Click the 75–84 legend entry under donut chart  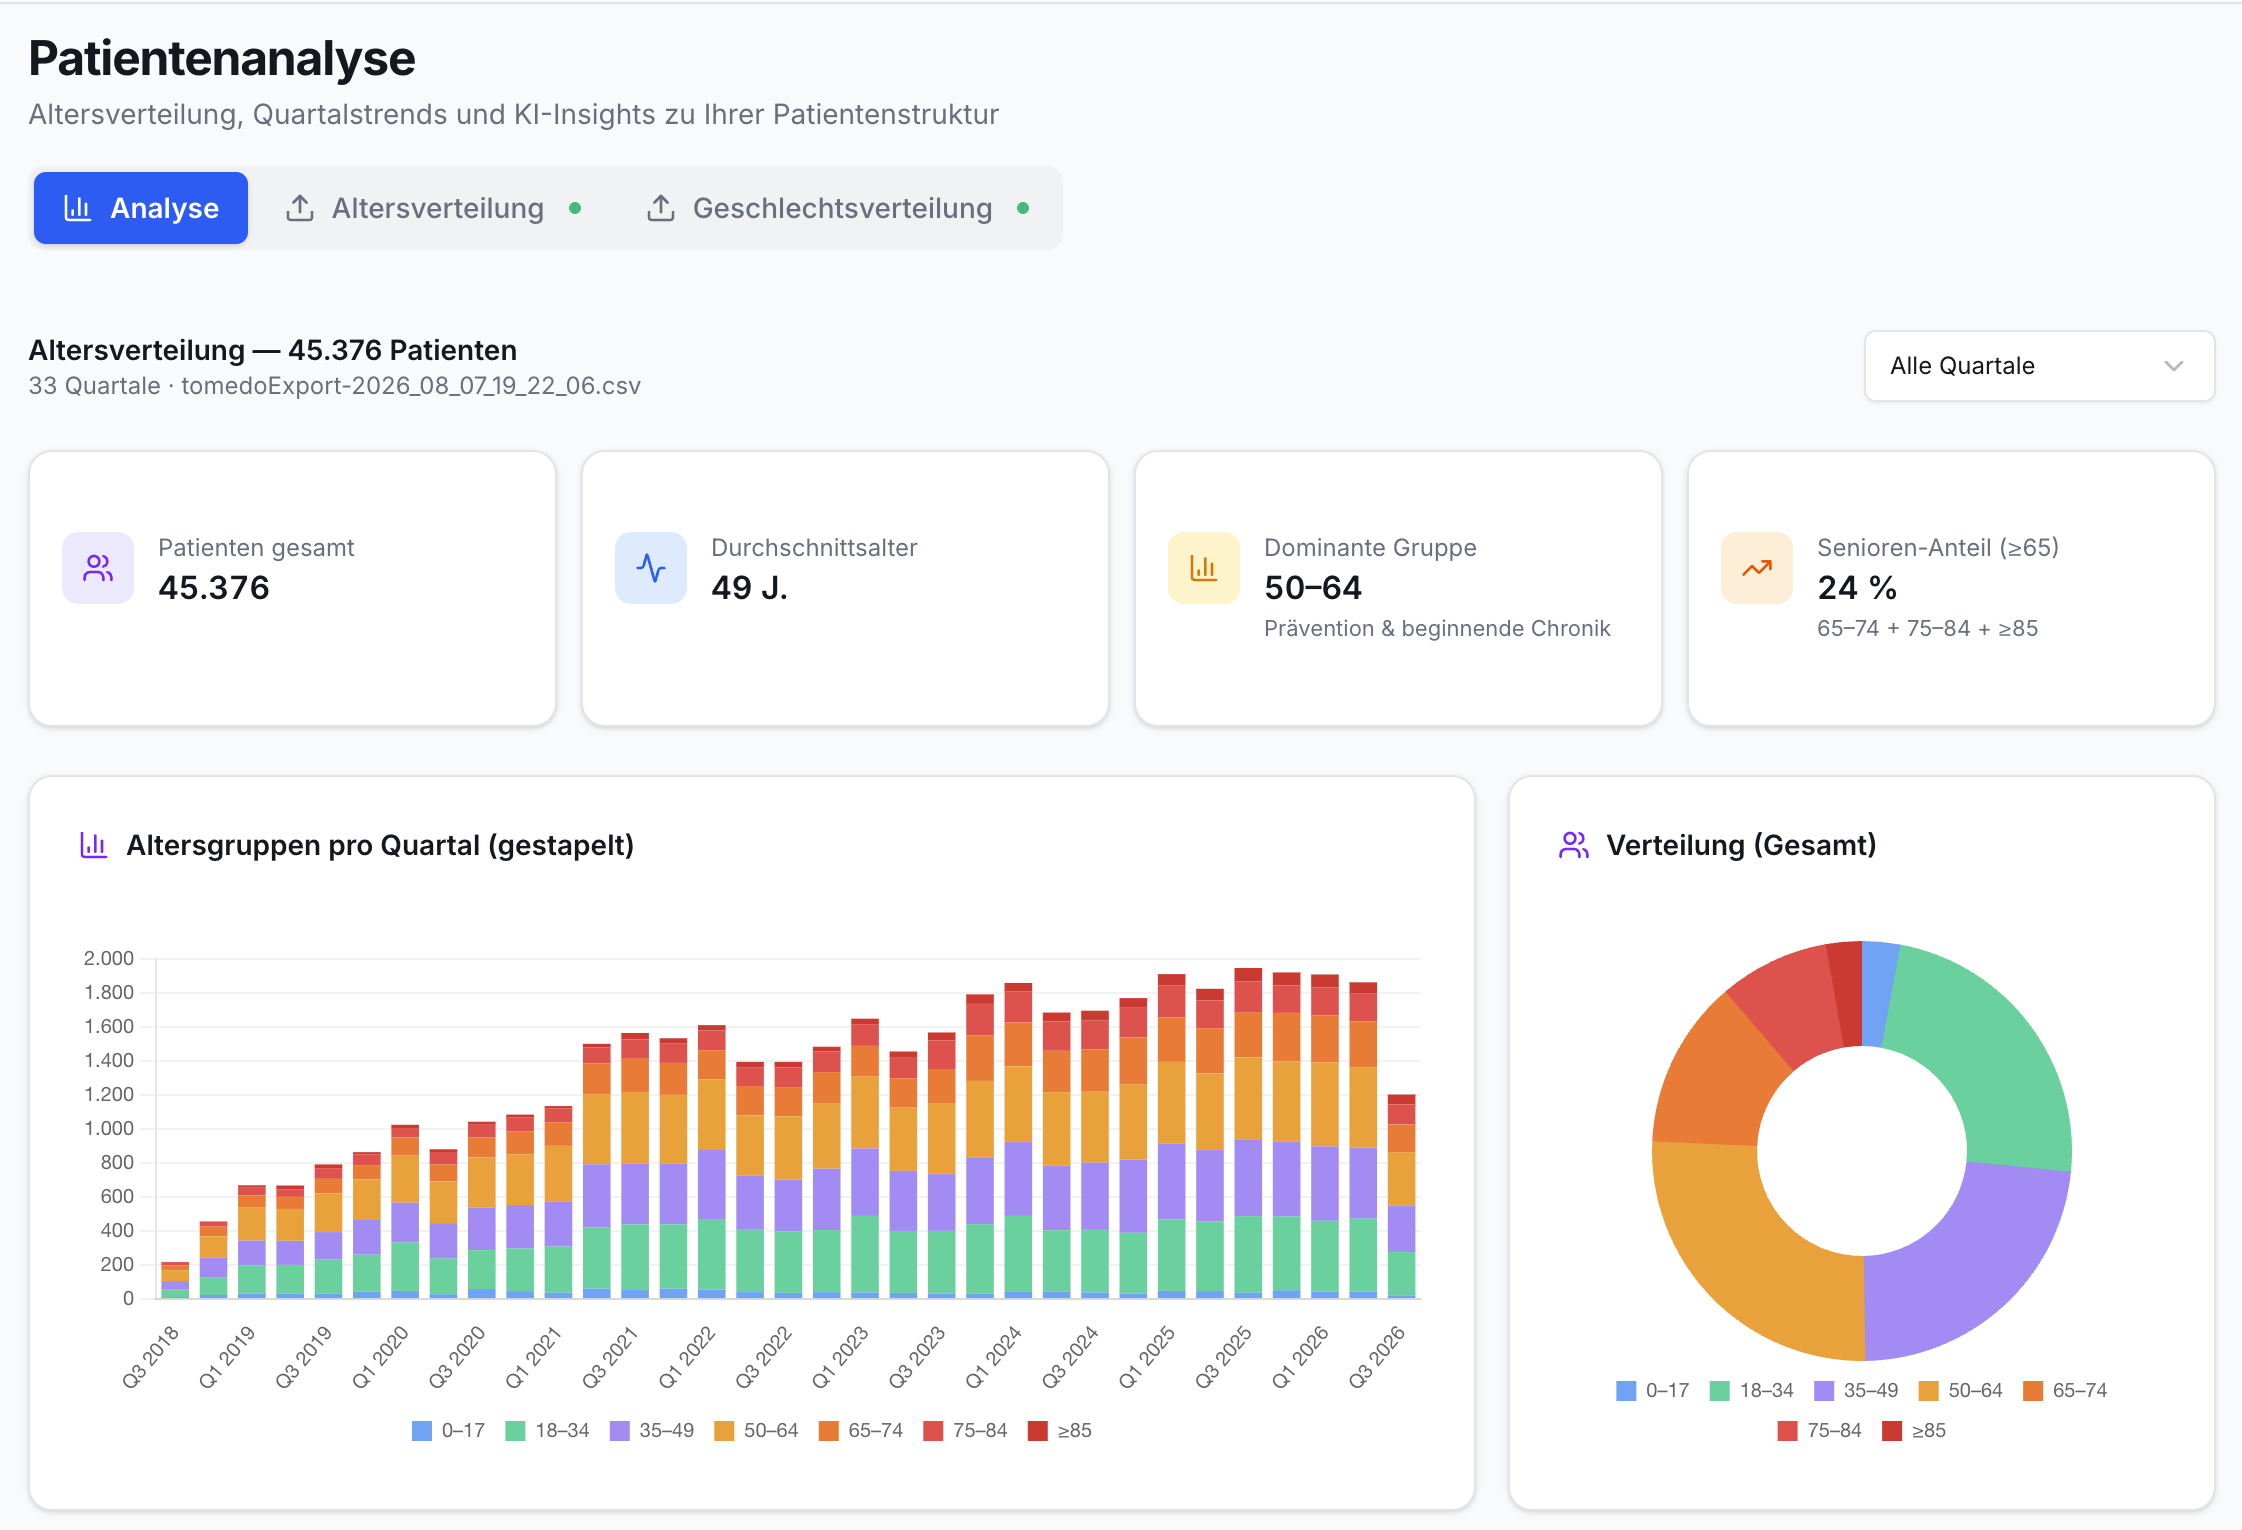coord(1820,1430)
